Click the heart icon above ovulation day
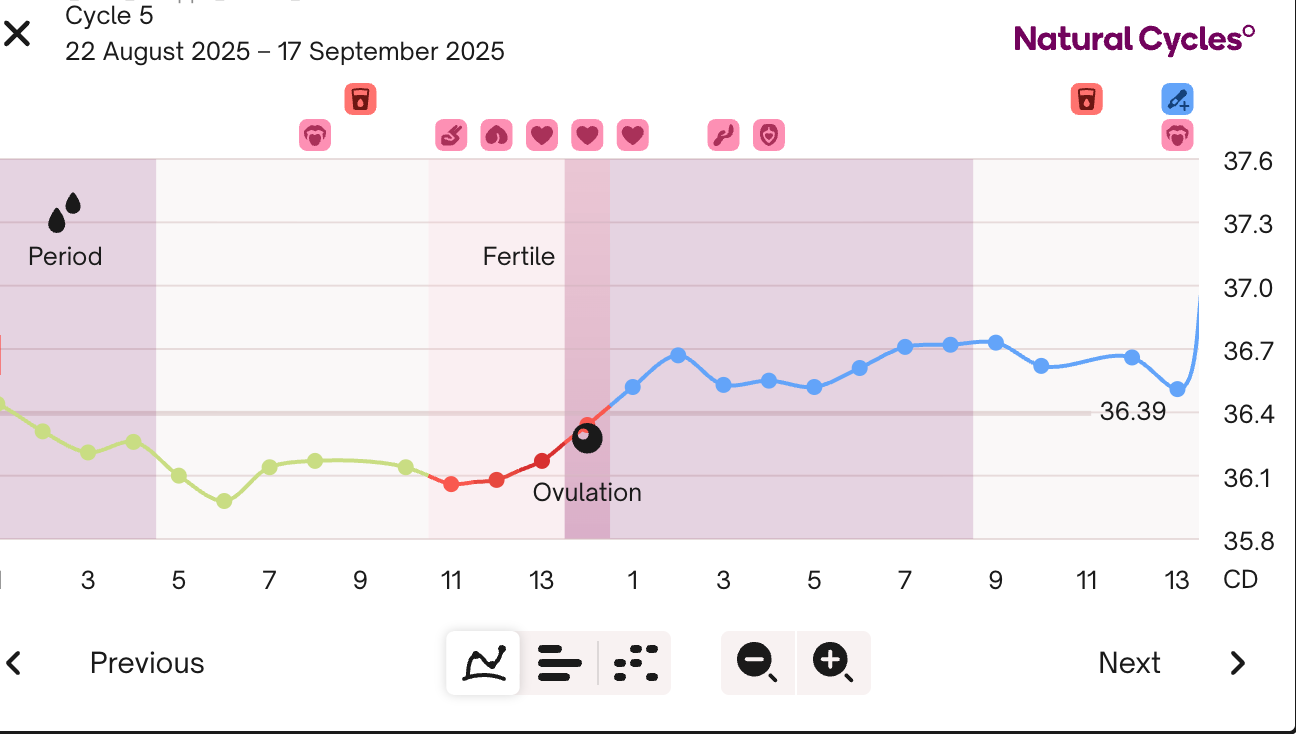Image resolution: width=1296 pixels, height=734 pixels. [x=587, y=134]
